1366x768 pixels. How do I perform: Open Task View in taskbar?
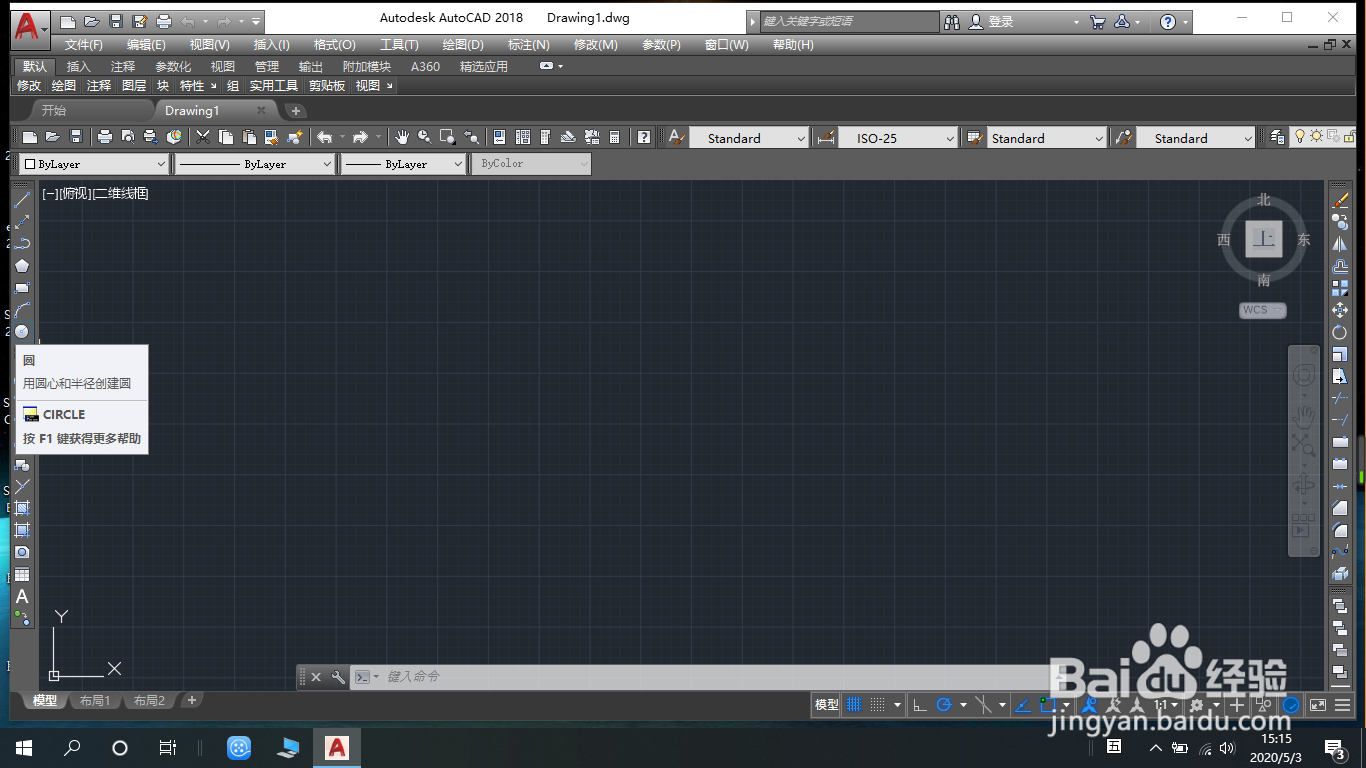point(168,747)
